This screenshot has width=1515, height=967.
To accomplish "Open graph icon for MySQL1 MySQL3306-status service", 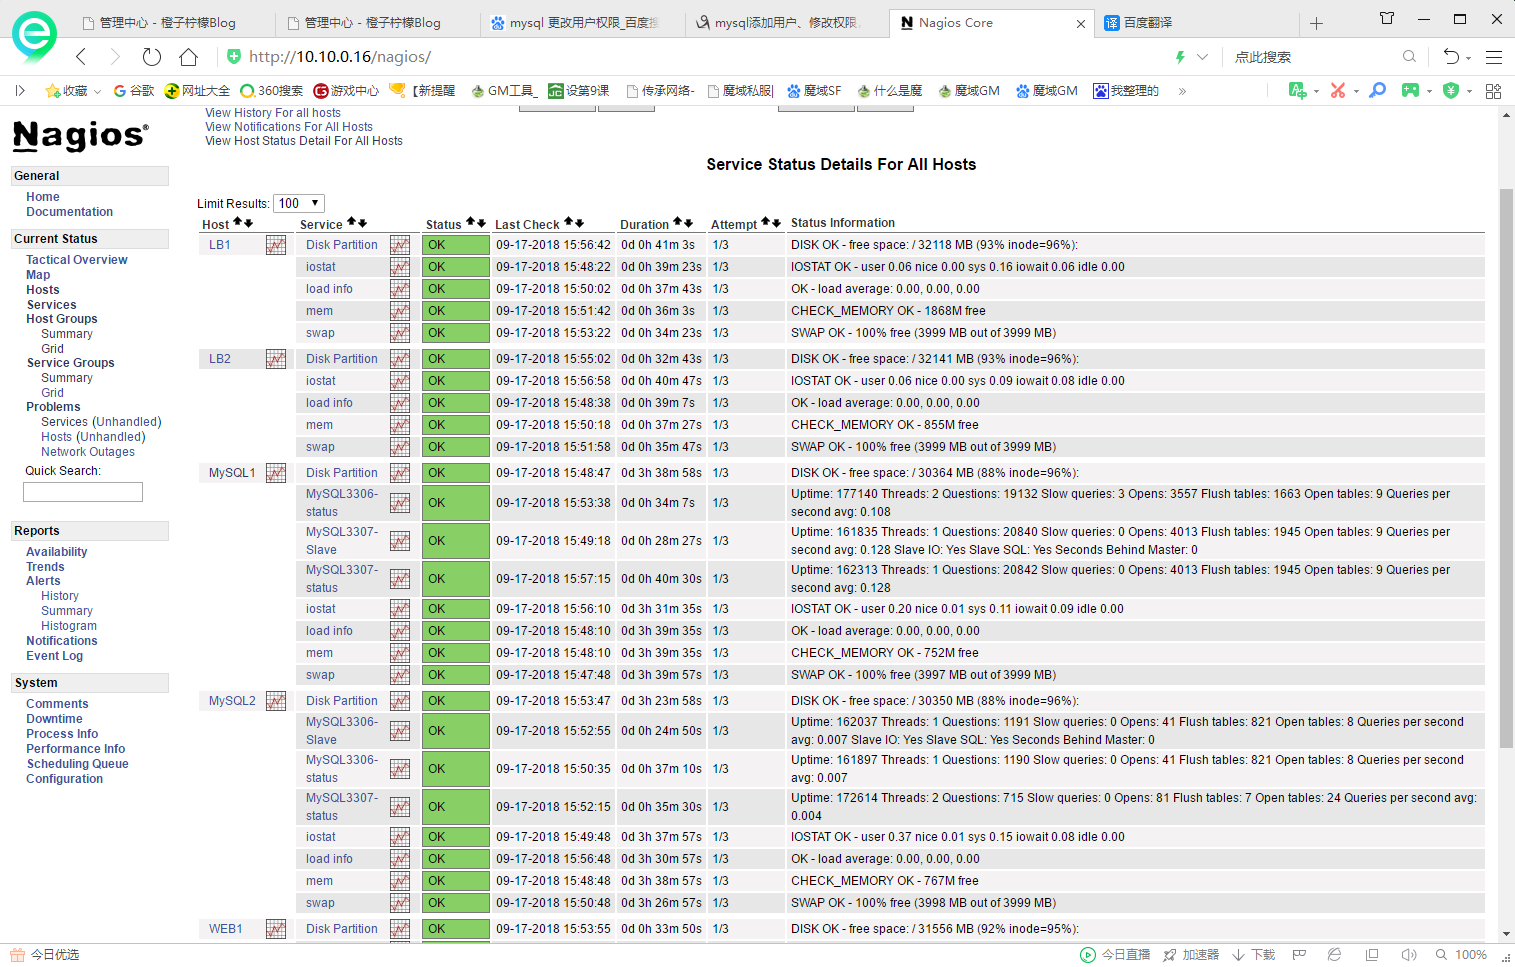I will click(x=400, y=503).
